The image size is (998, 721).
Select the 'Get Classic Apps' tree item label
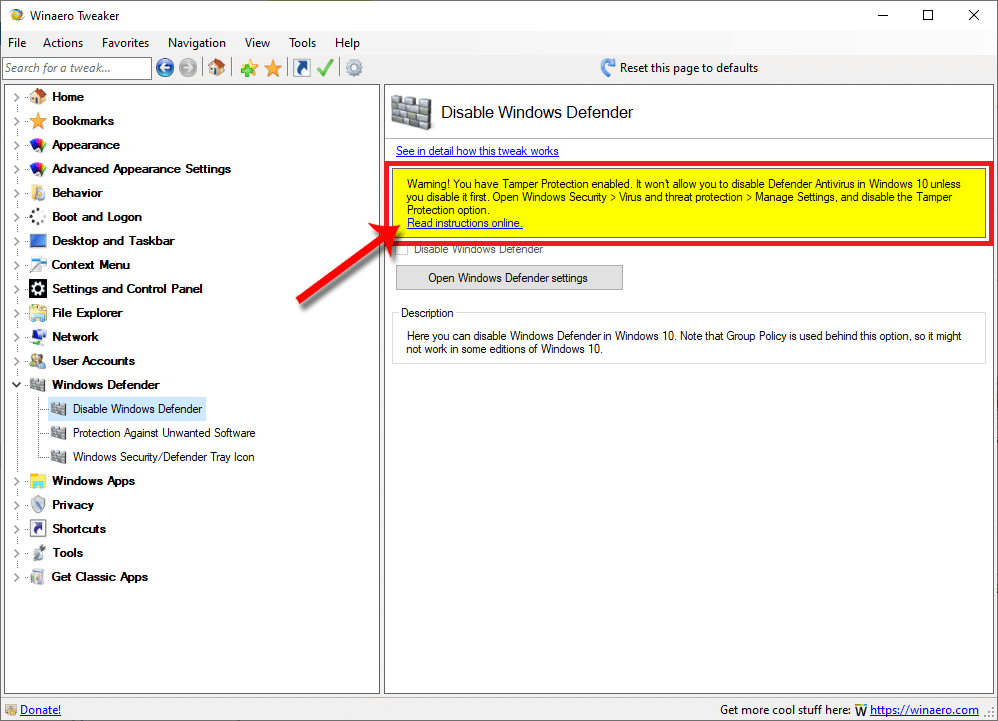pos(100,577)
